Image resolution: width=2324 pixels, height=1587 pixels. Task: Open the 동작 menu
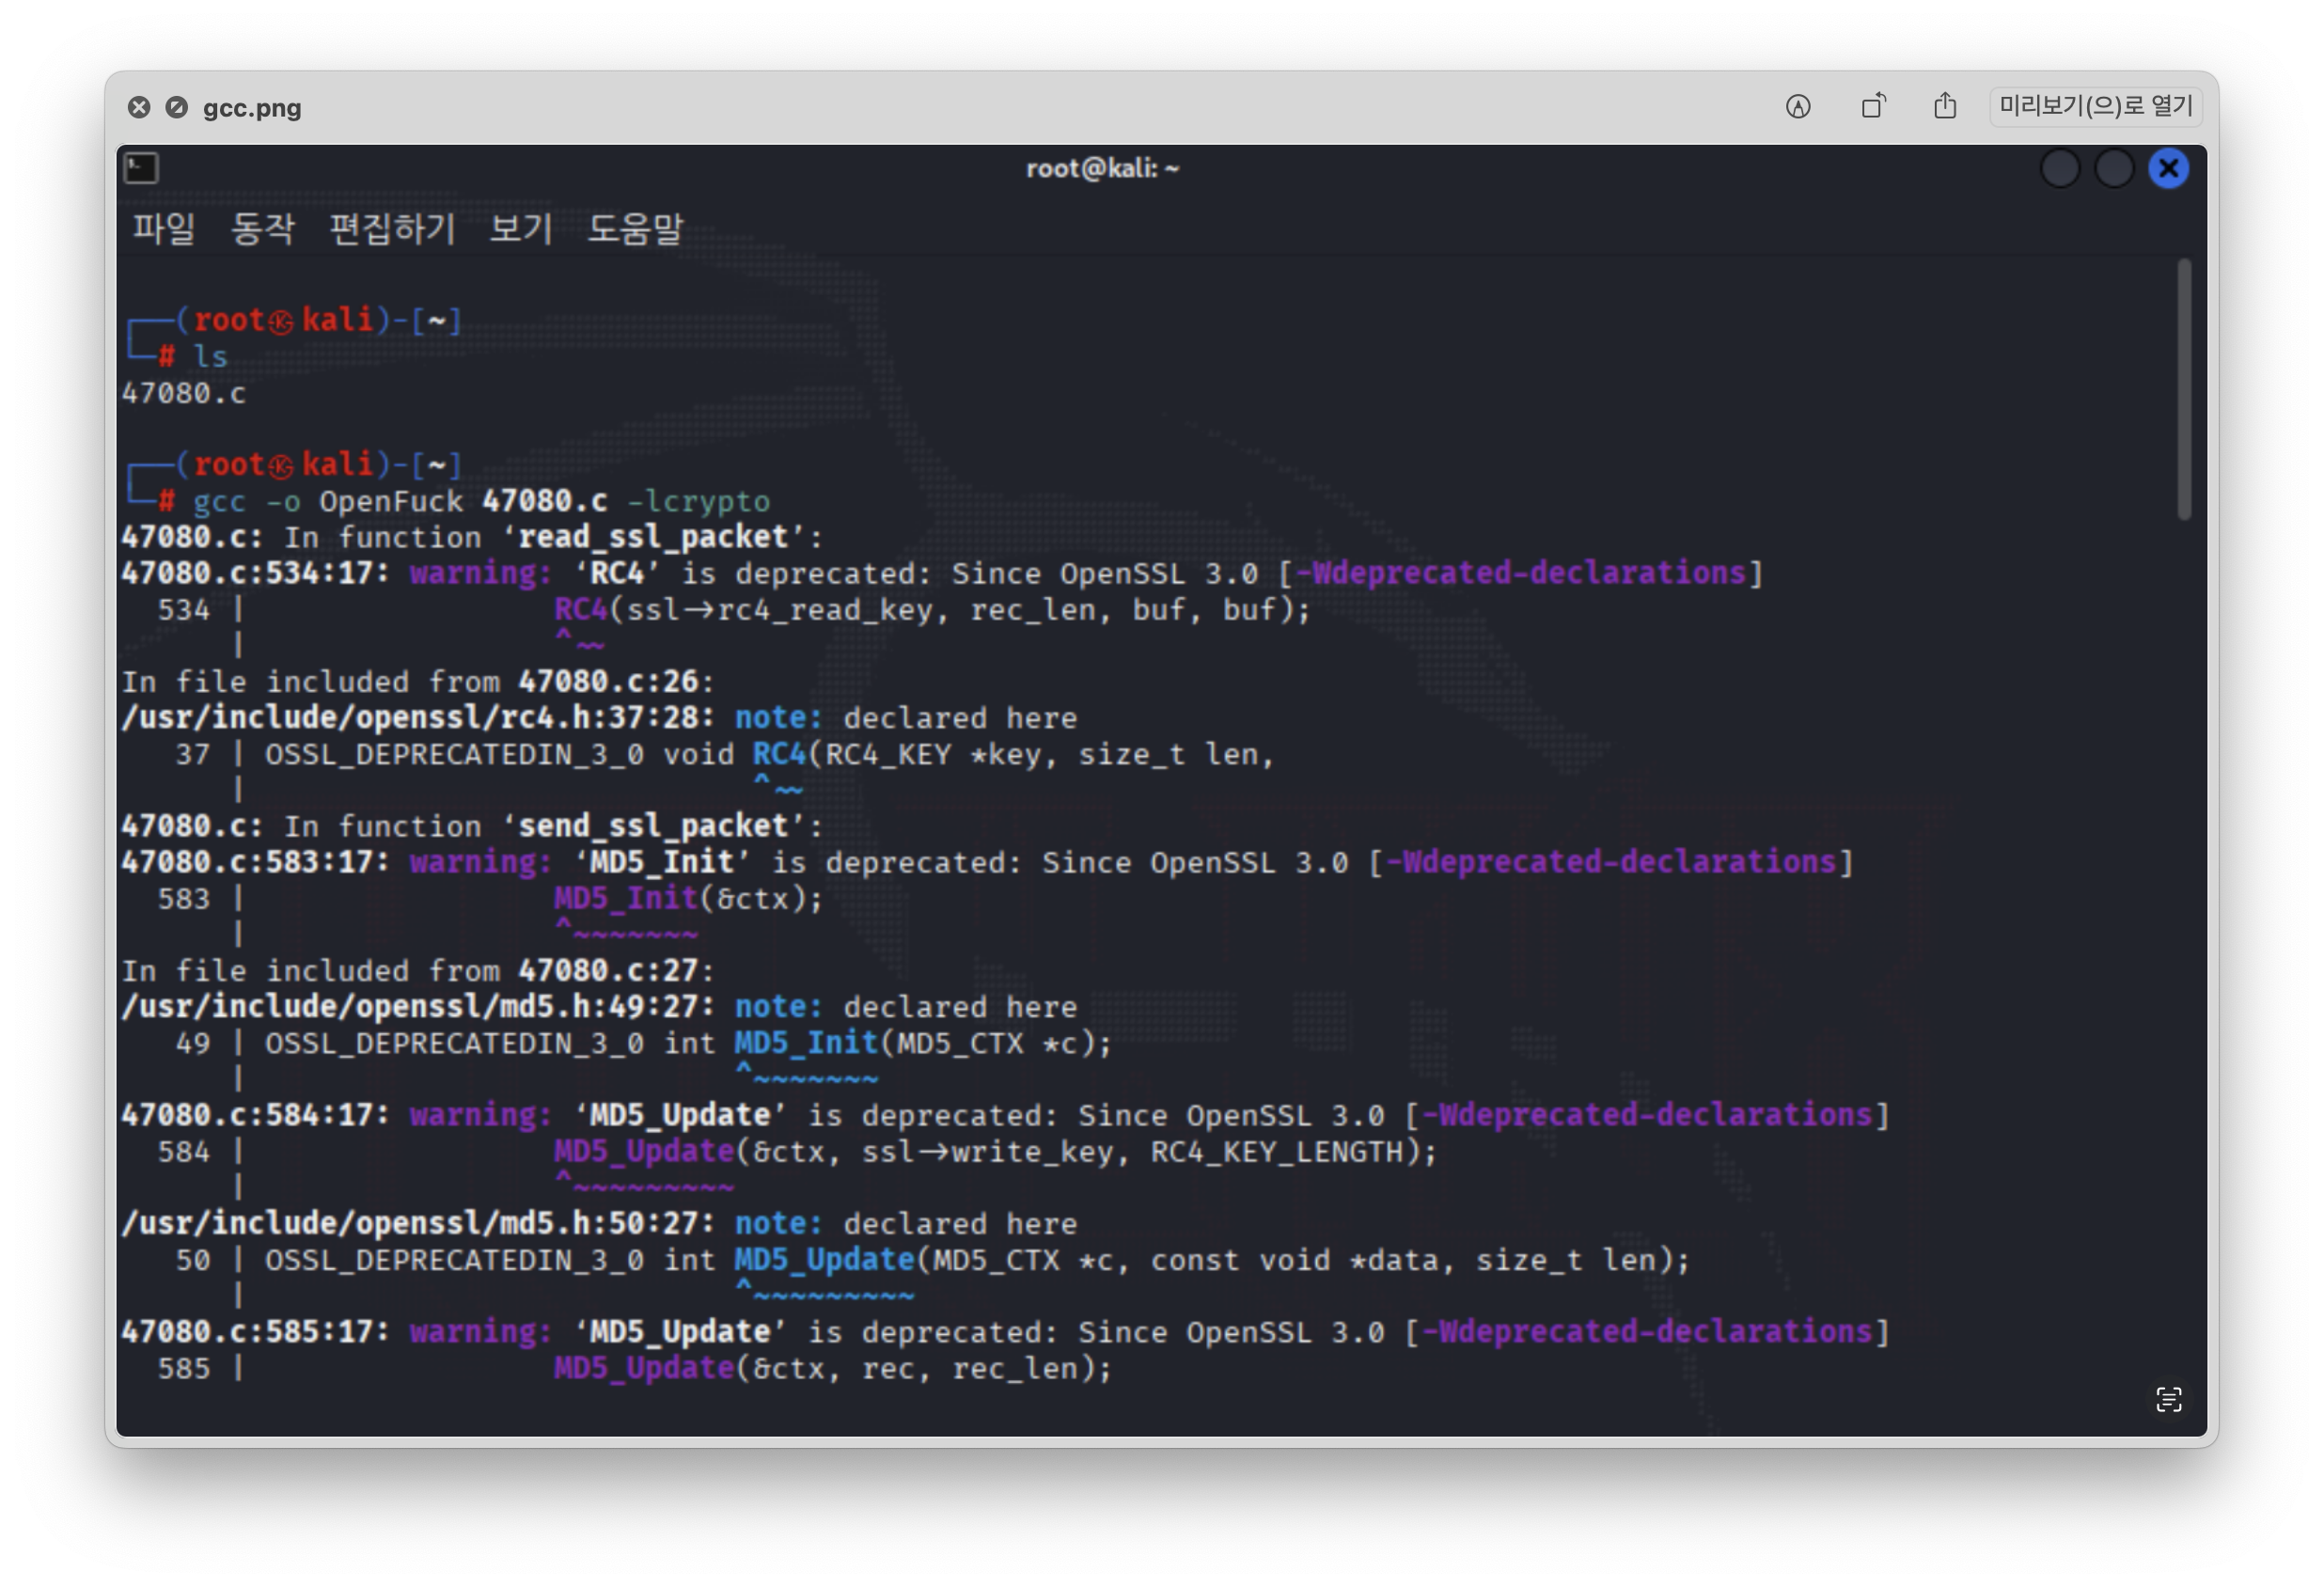(x=262, y=229)
